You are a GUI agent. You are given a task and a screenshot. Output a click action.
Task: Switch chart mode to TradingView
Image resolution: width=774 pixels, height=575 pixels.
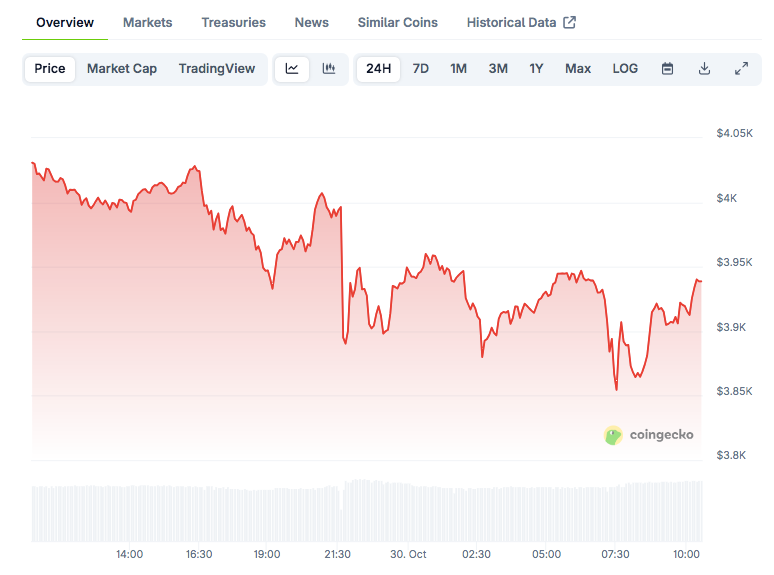pyautogui.click(x=217, y=69)
